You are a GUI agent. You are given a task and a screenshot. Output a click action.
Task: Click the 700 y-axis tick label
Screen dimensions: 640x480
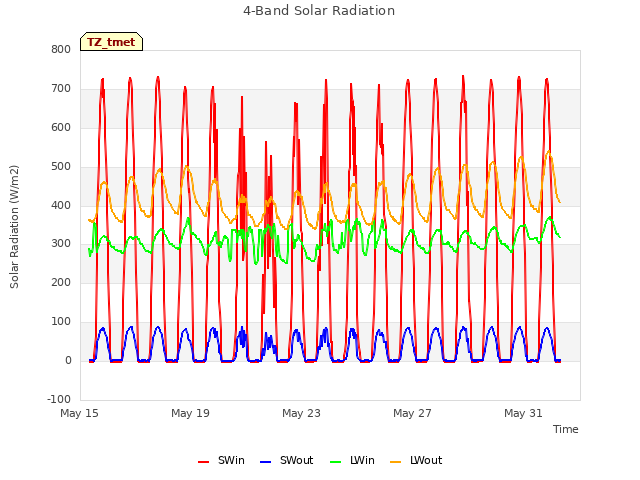(x=61, y=89)
